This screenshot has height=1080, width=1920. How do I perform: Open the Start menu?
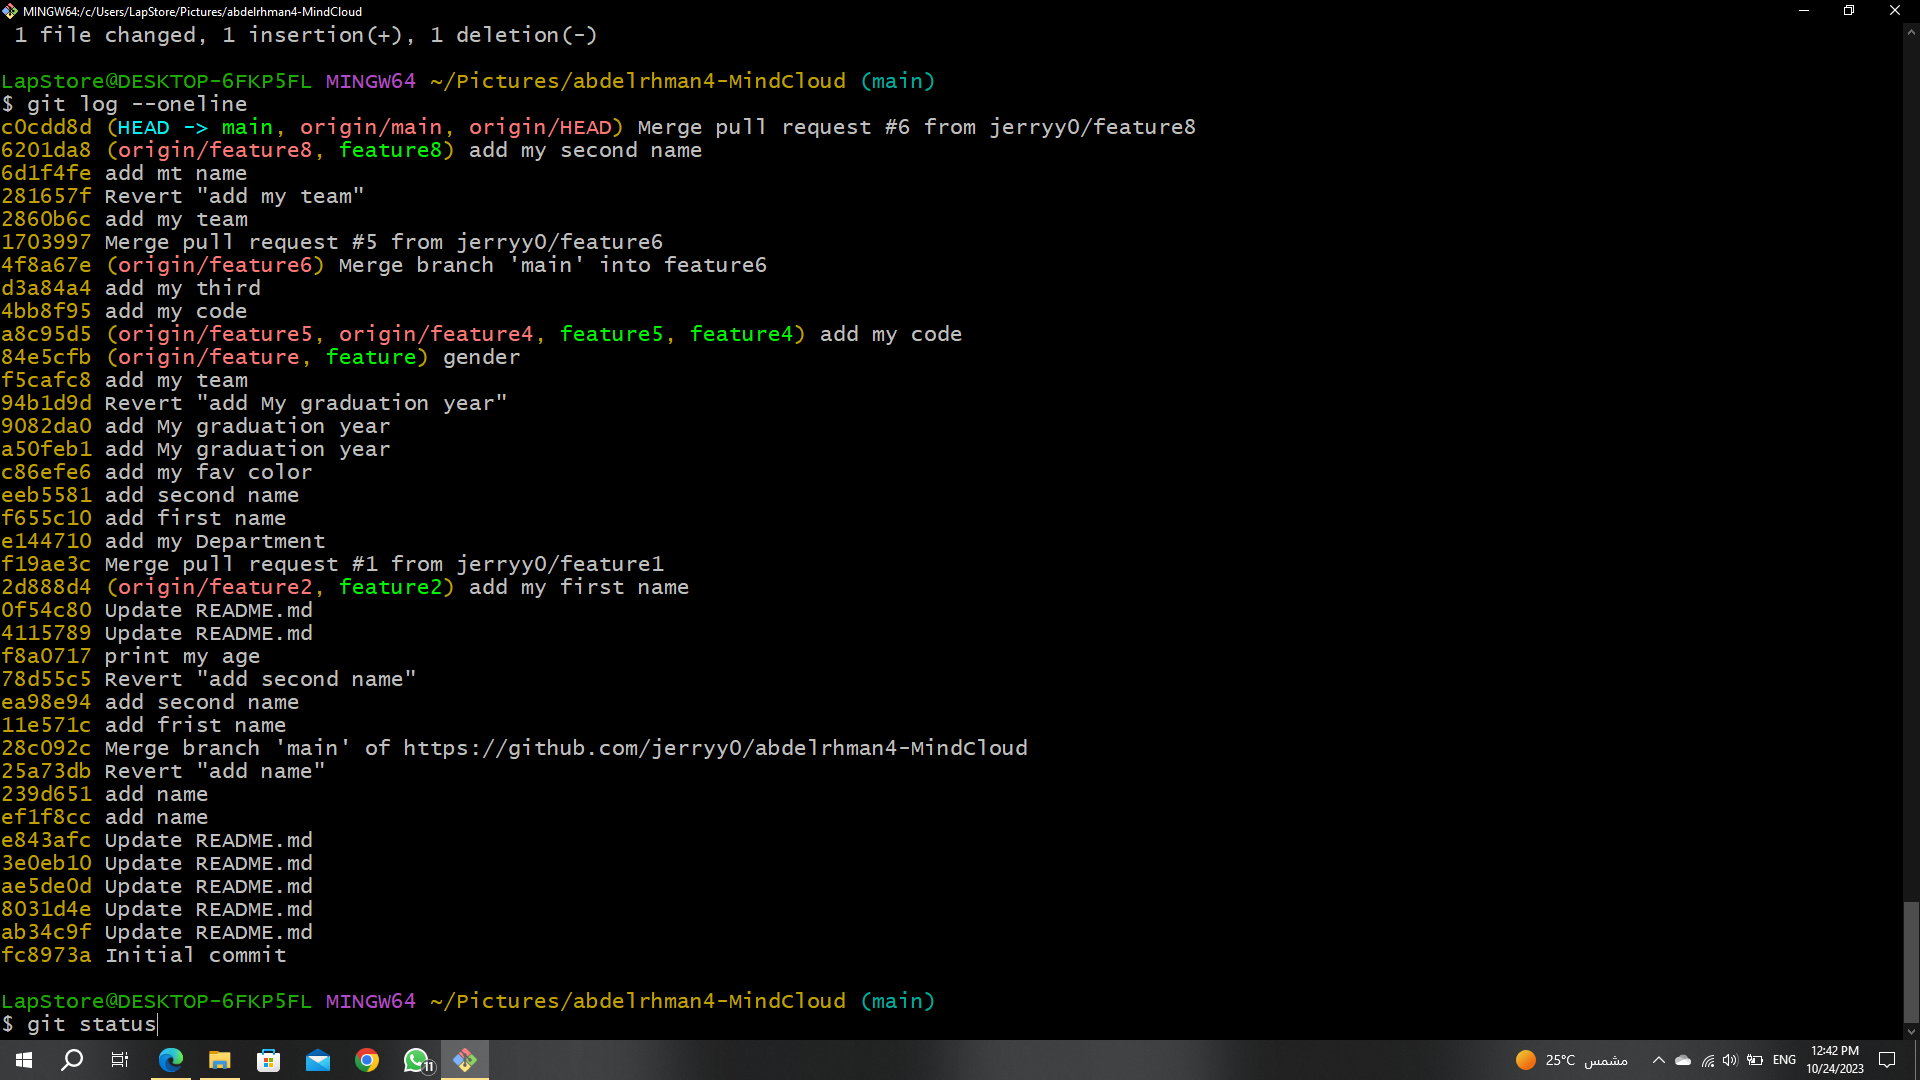pyautogui.click(x=22, y=1059)
